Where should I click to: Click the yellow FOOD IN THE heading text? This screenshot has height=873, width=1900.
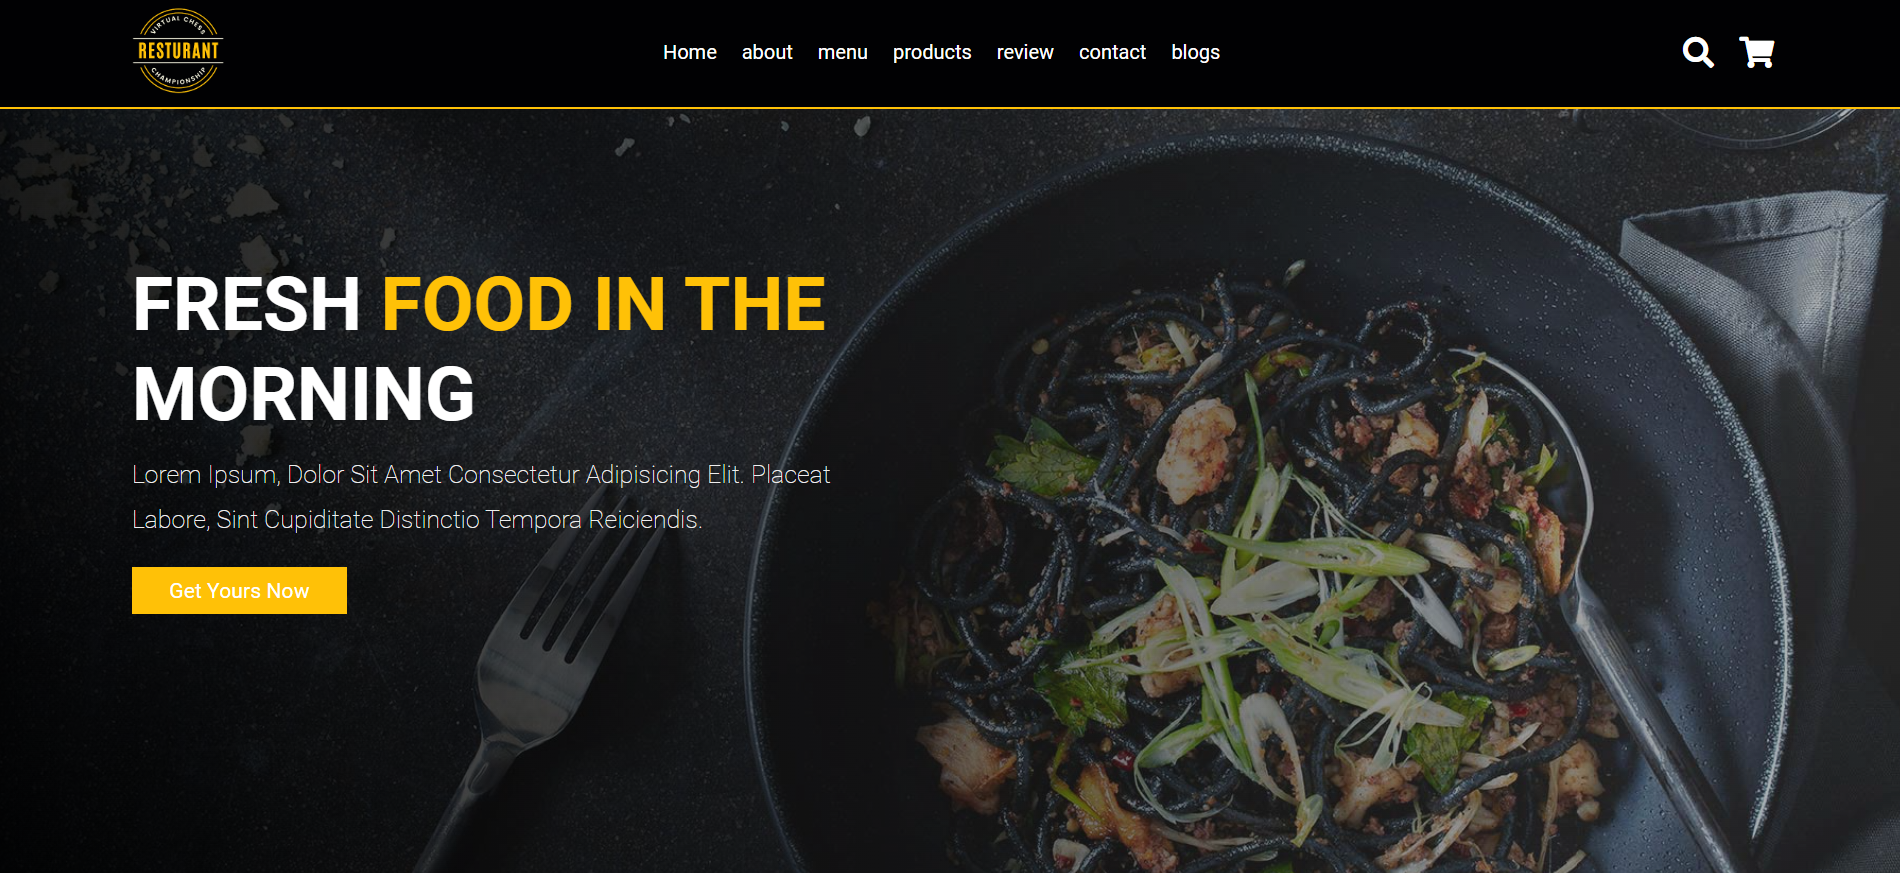604,304
